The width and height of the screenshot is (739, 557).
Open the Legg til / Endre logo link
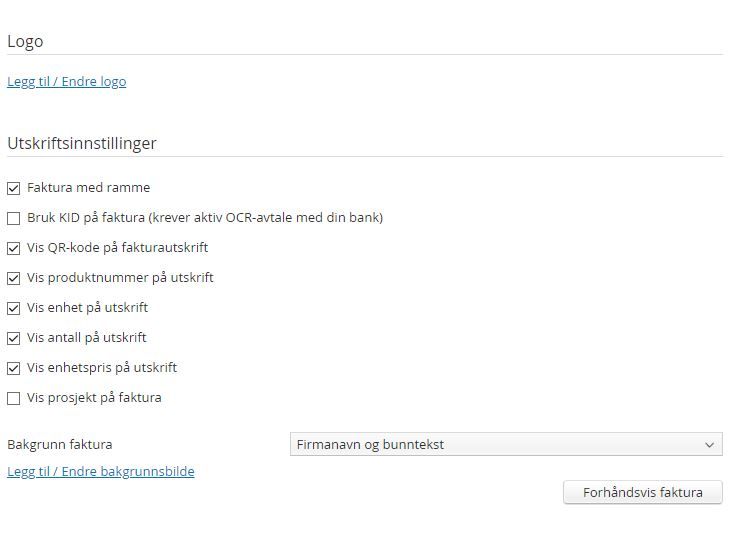tap(67, 82)
